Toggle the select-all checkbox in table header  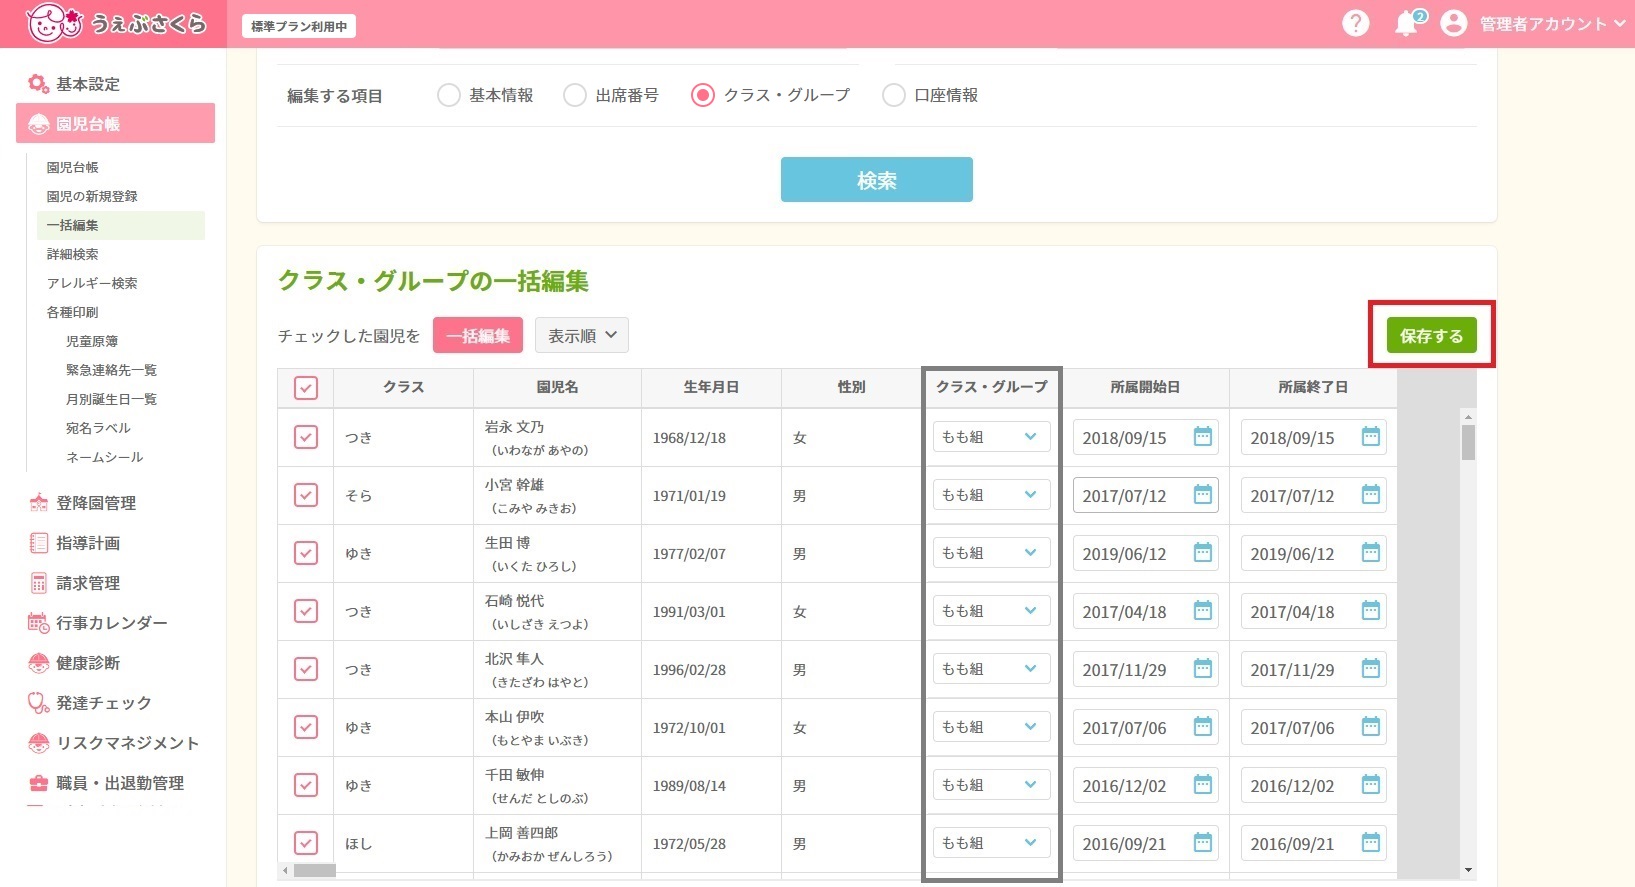pyautogui.click(x=306, y=388)
